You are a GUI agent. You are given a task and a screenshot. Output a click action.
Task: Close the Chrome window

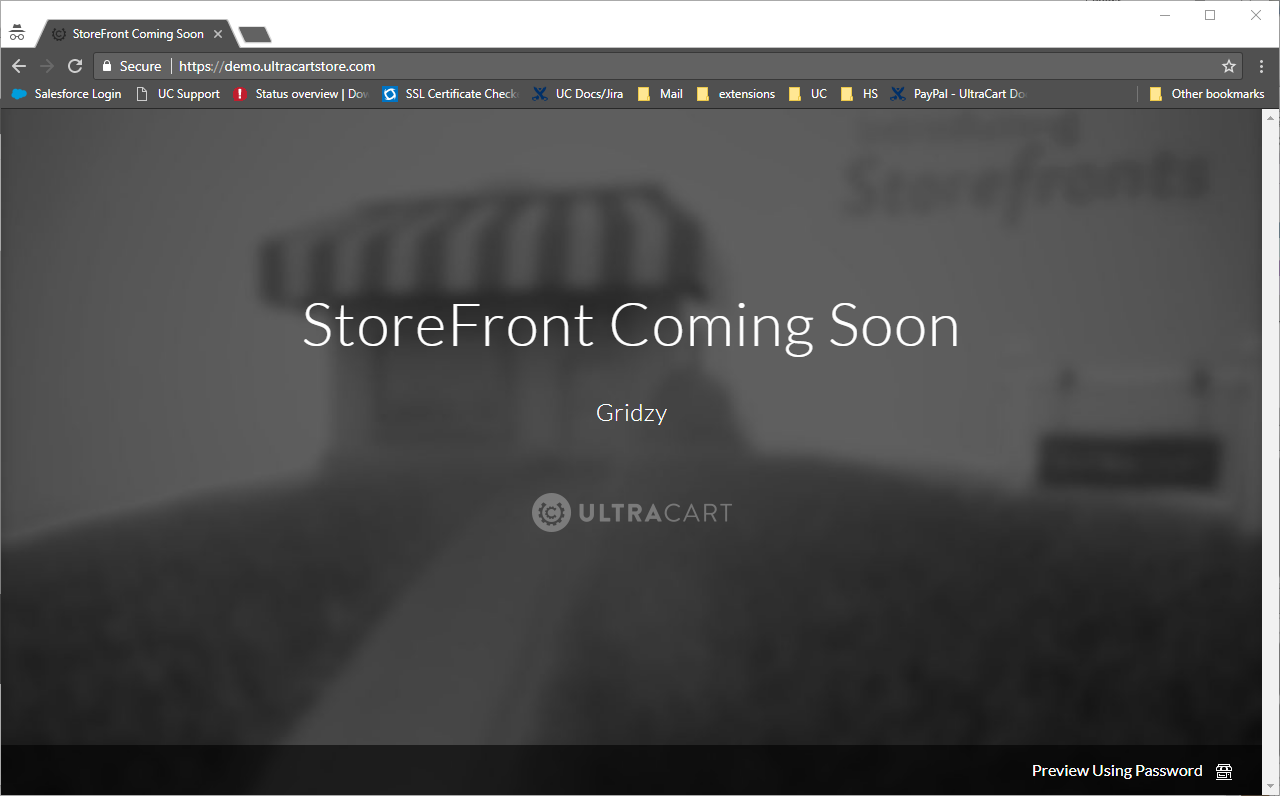[x=1256, y=15]
